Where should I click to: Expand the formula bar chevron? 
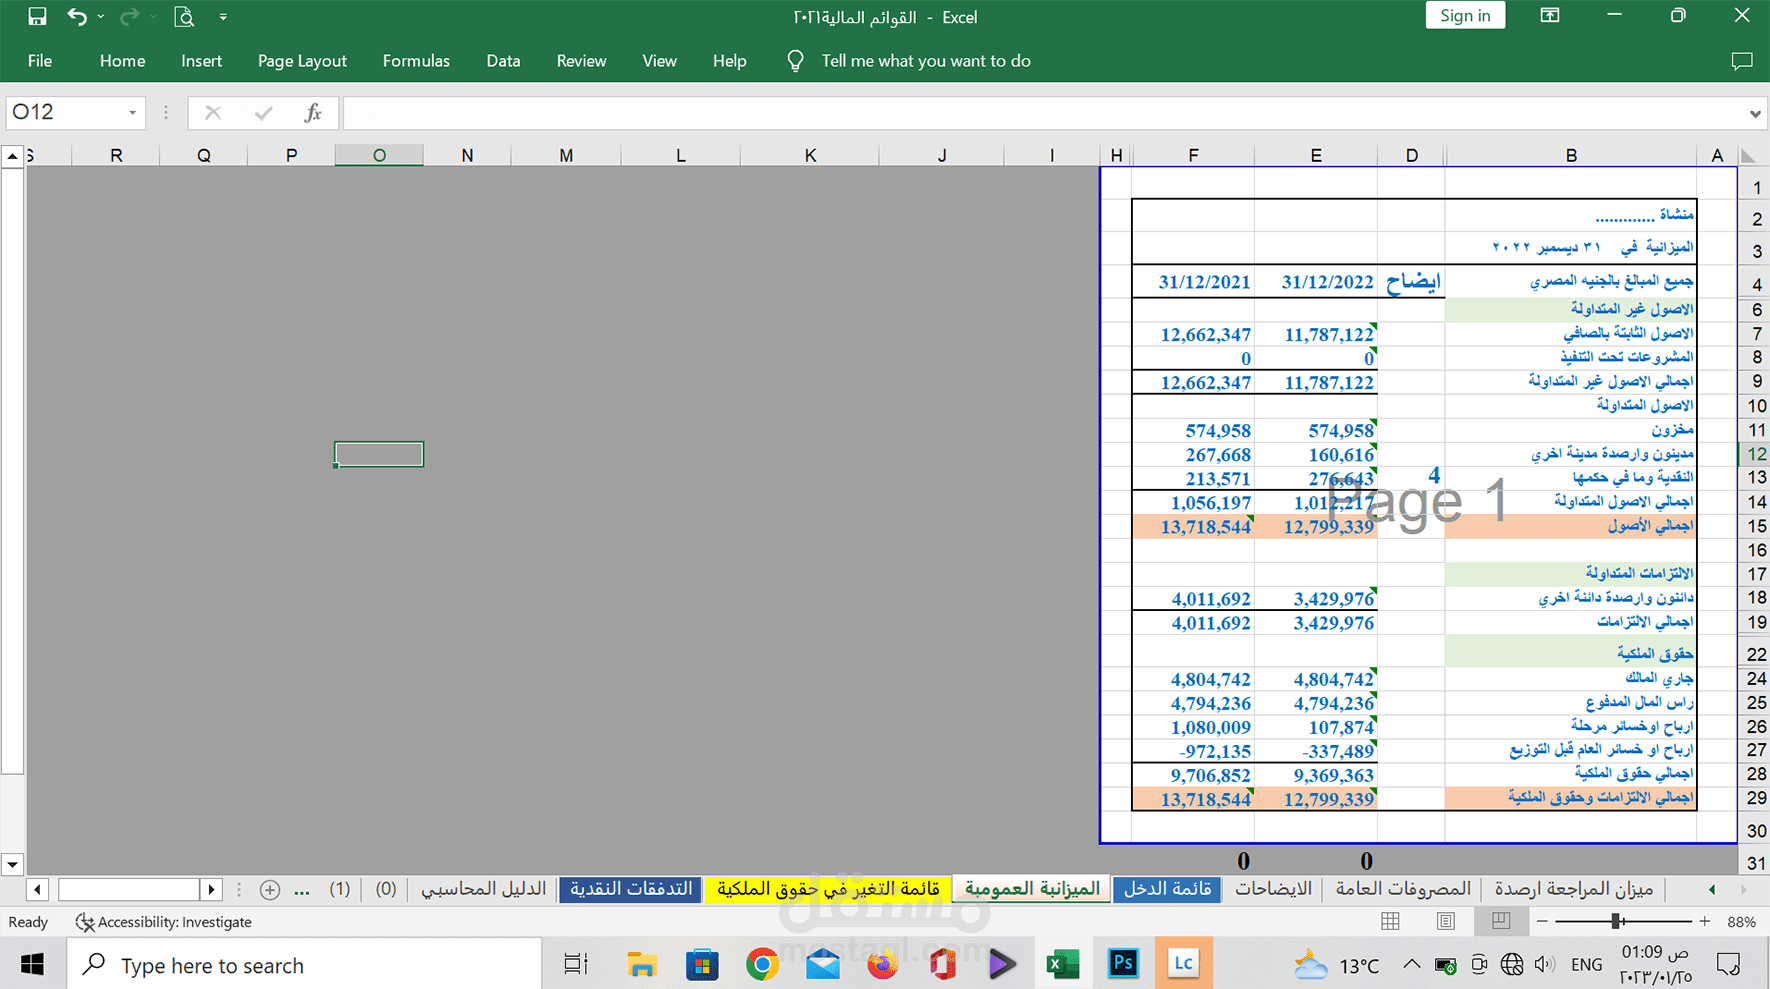[1755, 114]
